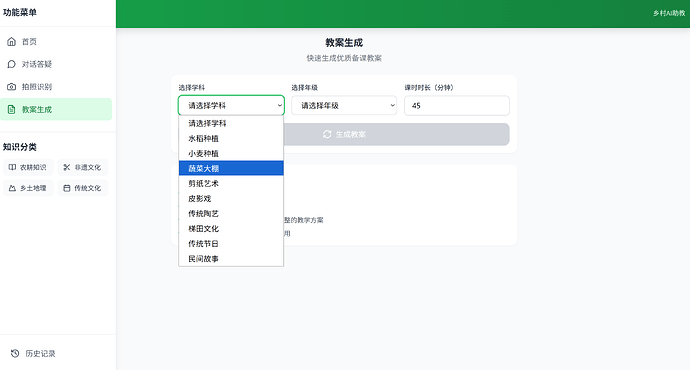
Task: Click the 功能菜单 sidebar title
Action: pos(20,12)
